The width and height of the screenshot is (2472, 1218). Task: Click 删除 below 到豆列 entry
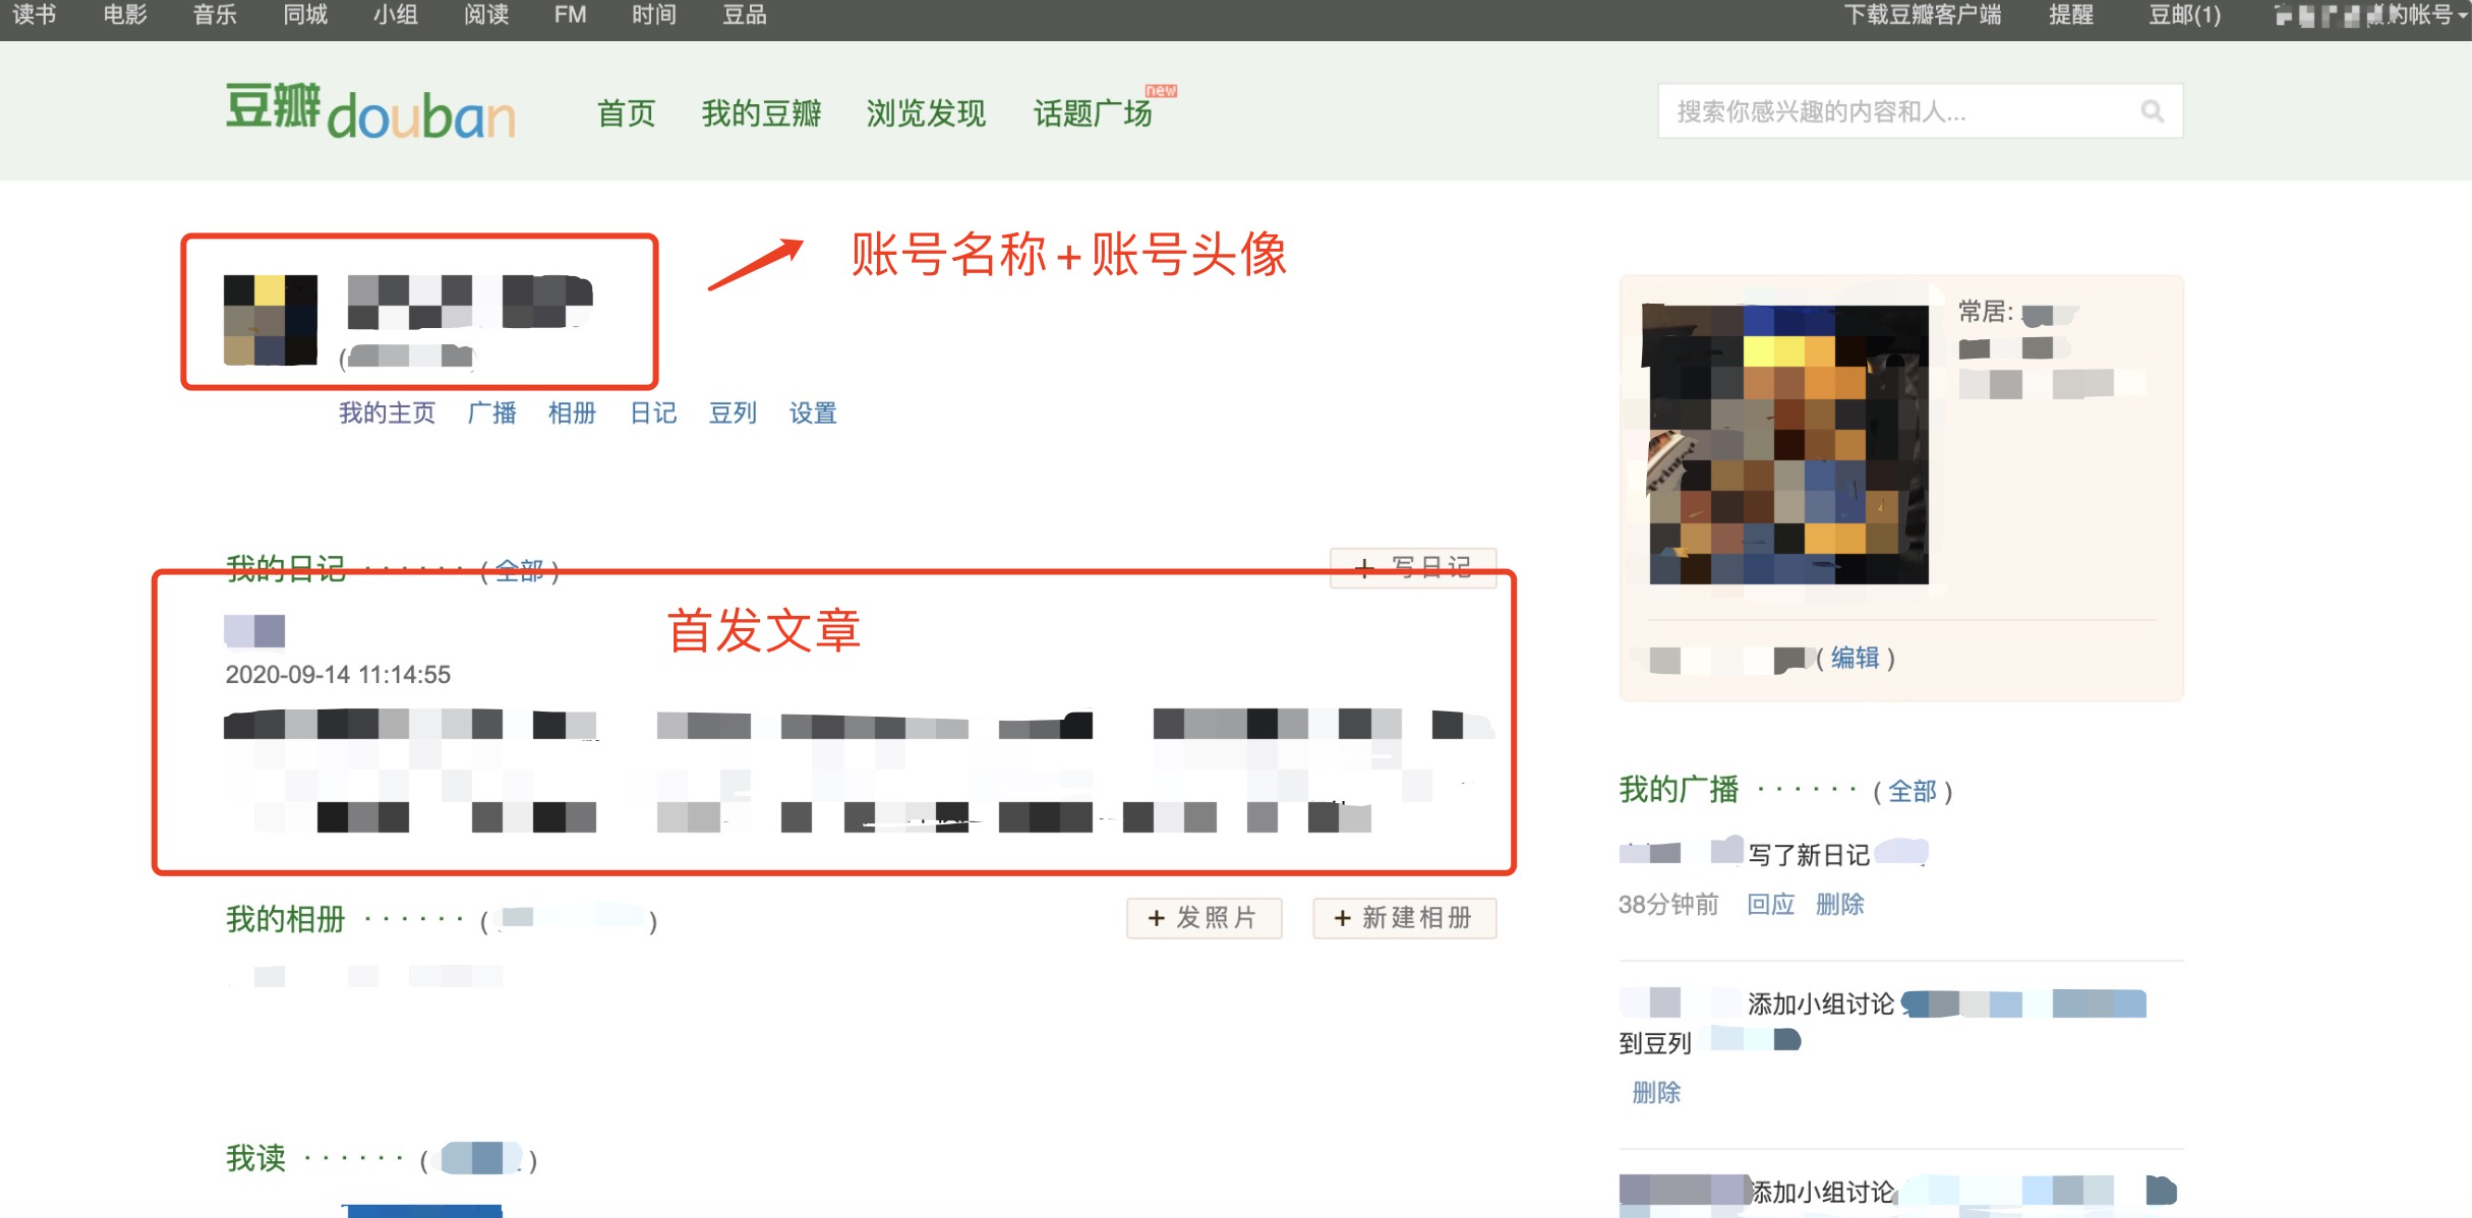1656,1093
